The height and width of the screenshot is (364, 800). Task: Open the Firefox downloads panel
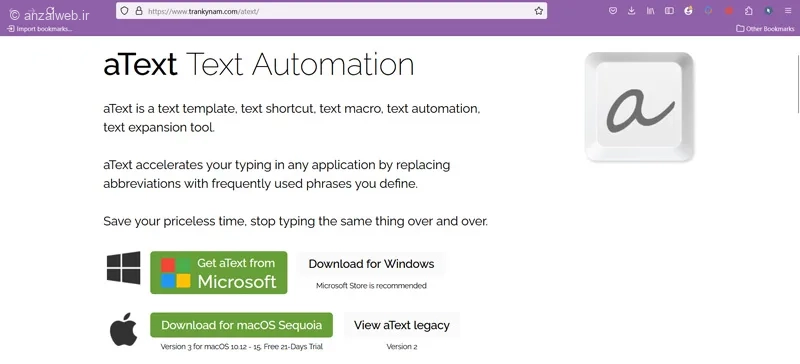tap(632, 11)
